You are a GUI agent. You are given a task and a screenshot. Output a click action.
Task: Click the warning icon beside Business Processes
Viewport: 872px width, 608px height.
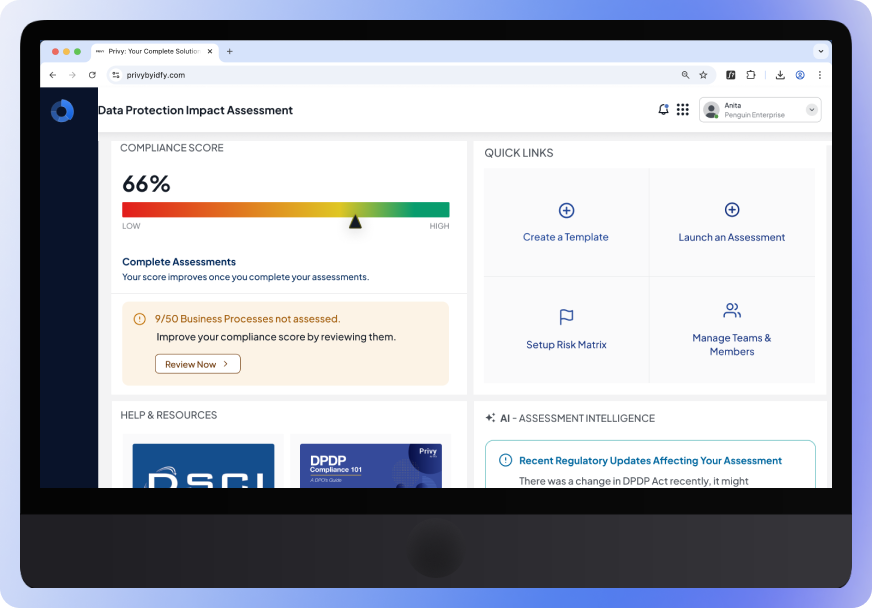(x=140, y=319)
